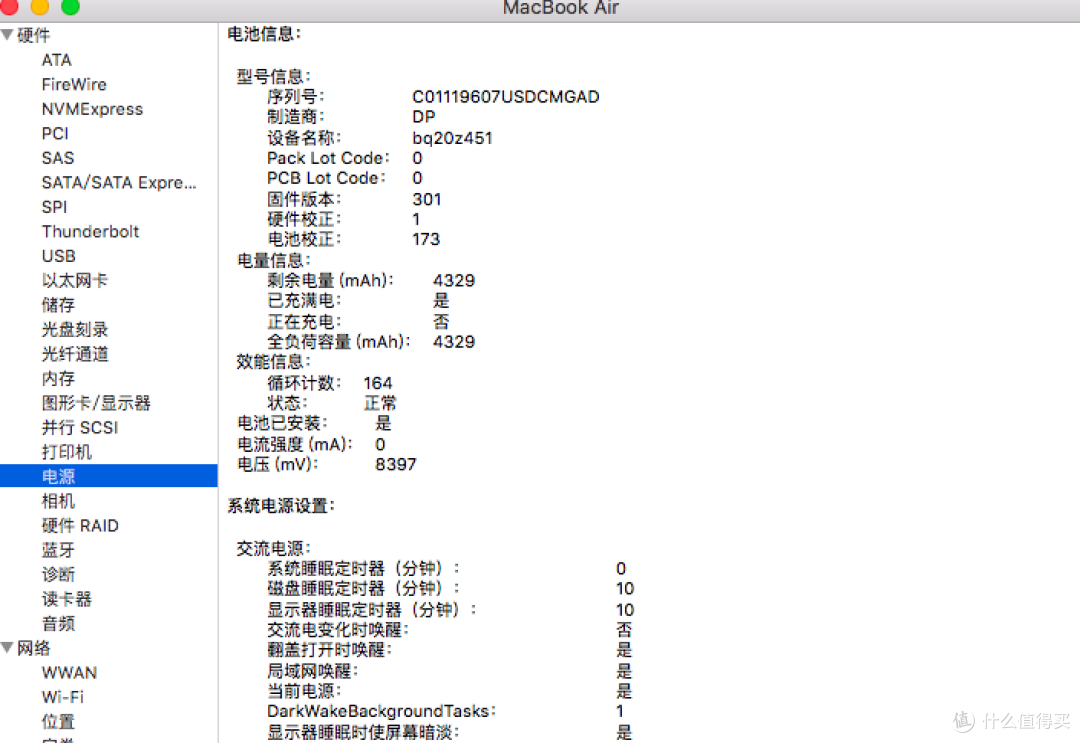Click the 全负荷容量 (mAh) value 4329
1080x743 pixels.
pyautogui.click(x=453, y=342)
